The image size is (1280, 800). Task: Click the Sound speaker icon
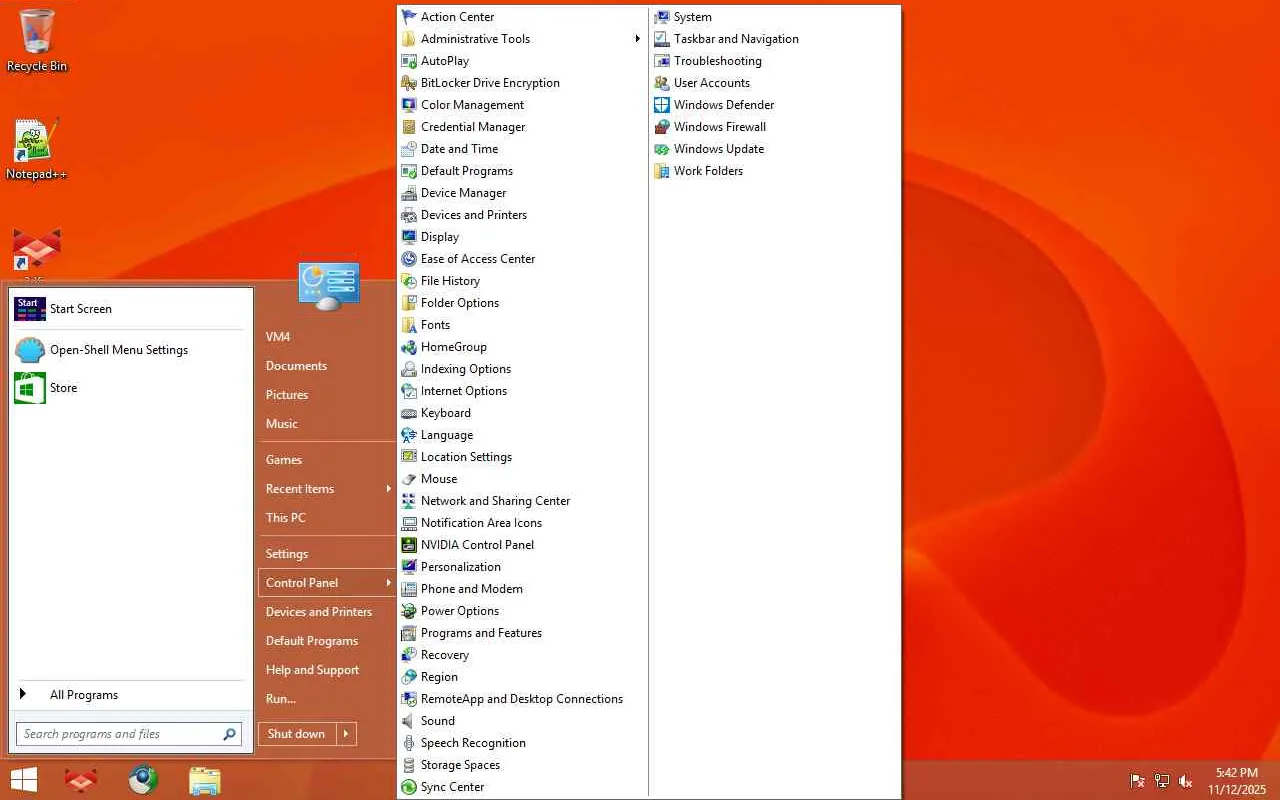[408, 721]
